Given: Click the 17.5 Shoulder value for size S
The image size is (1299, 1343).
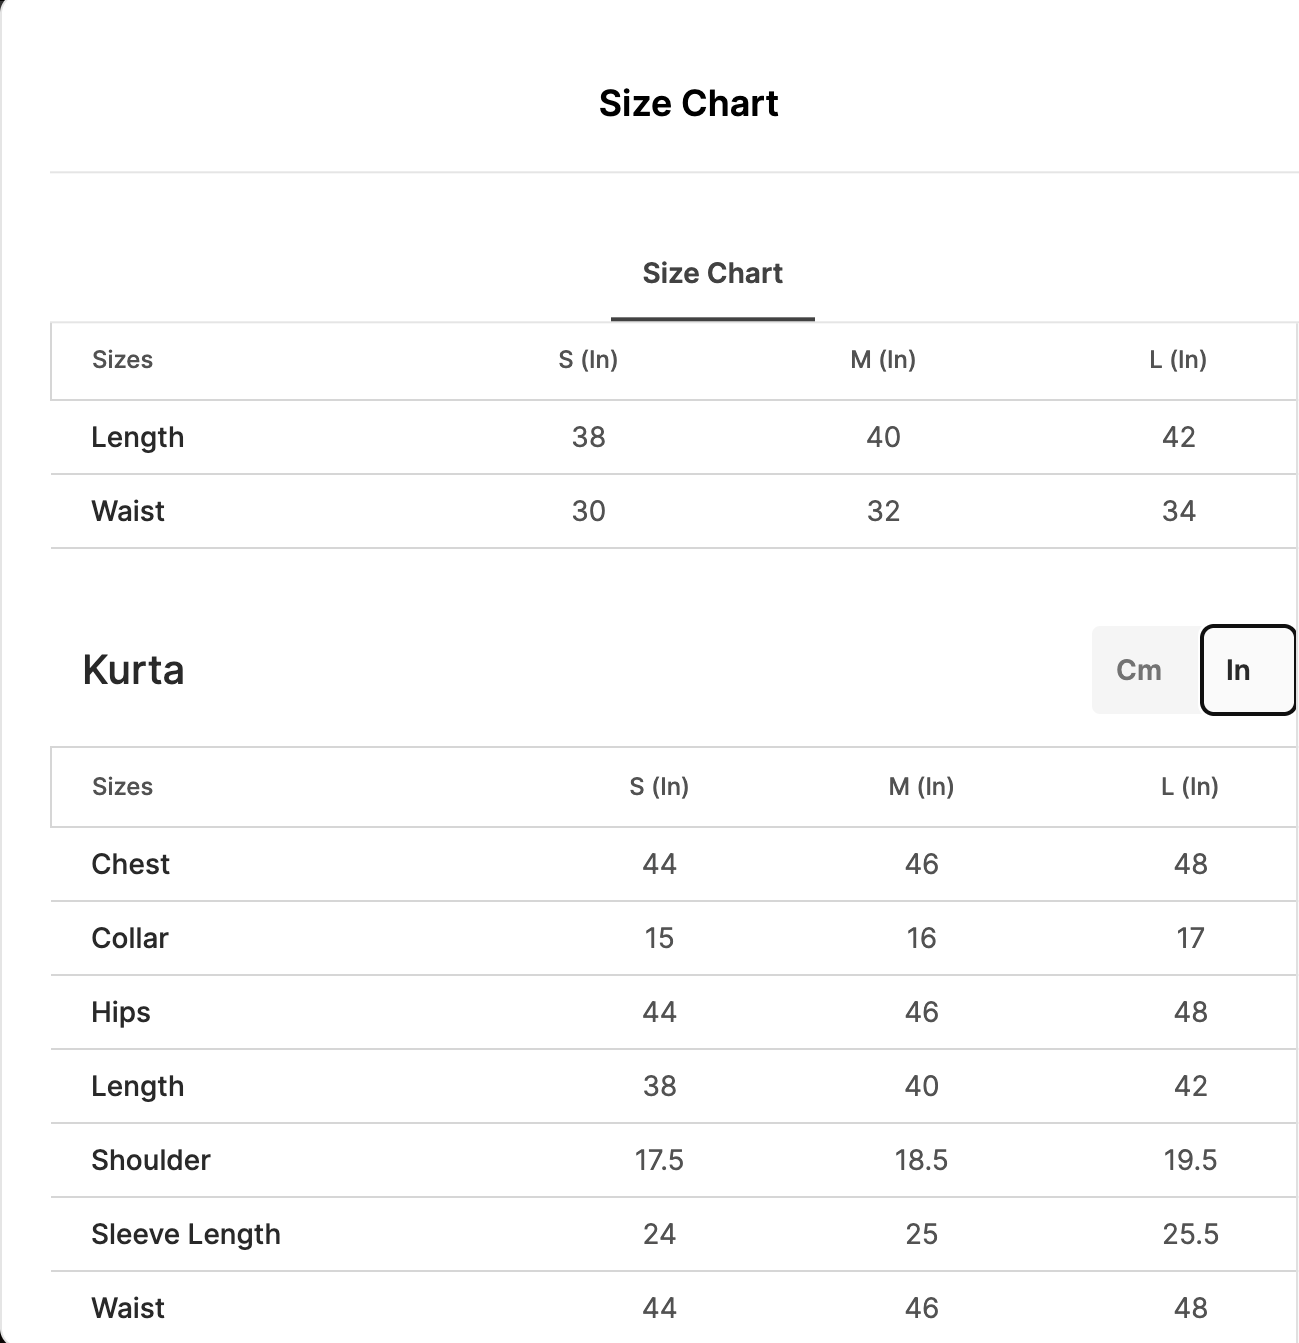Looking at the screenshot, I should [659, 1160].
